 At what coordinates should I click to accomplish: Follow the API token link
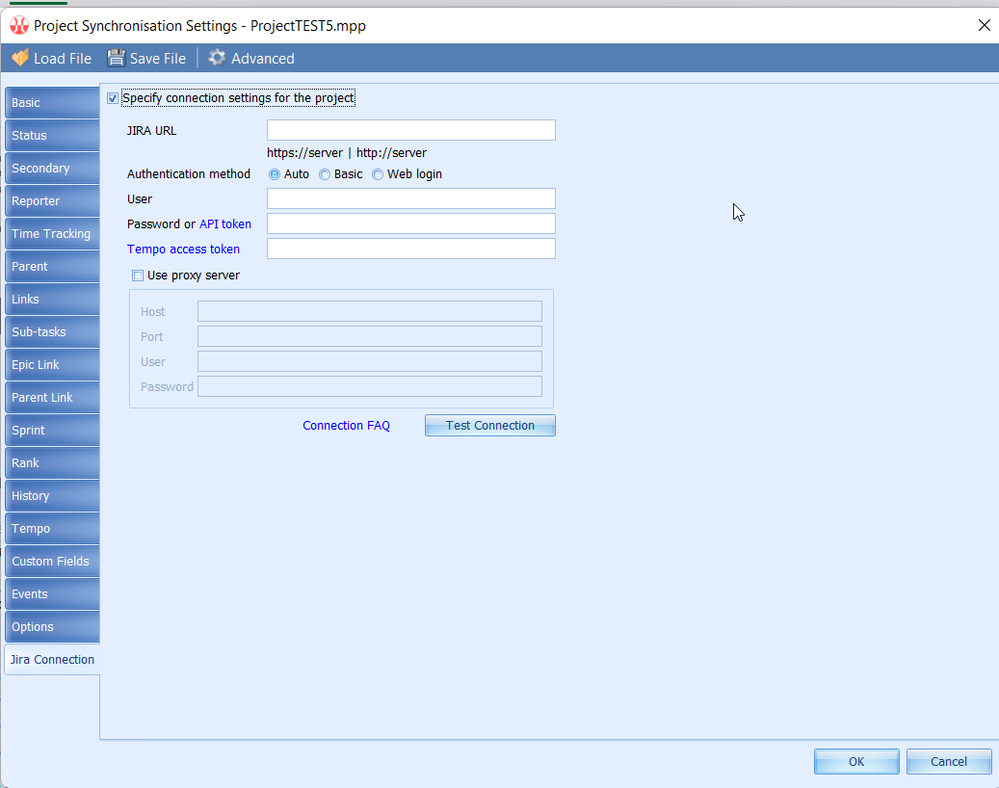point(226,224)
